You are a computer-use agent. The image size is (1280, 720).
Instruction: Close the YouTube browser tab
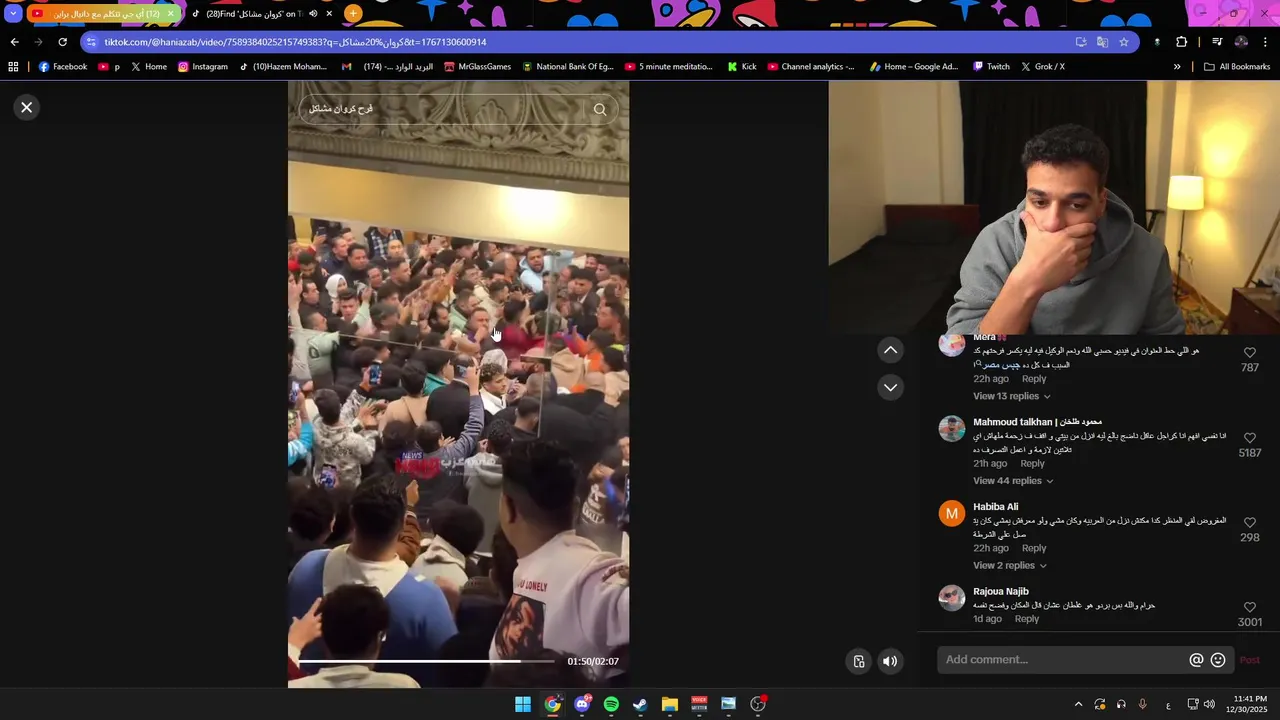[170, 14]
